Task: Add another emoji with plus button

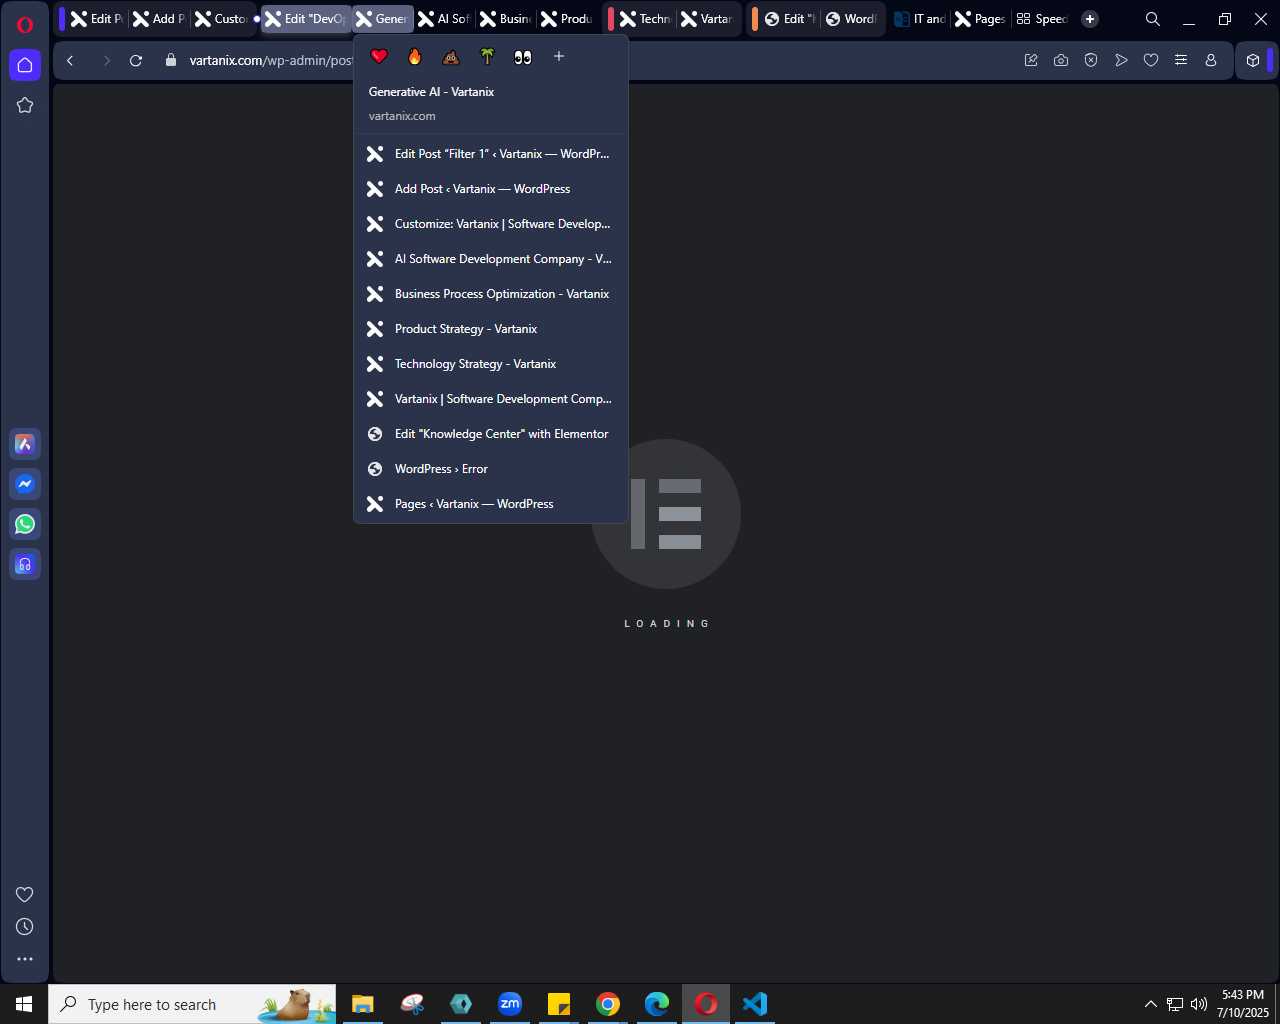Action: (x=559, y=57)
